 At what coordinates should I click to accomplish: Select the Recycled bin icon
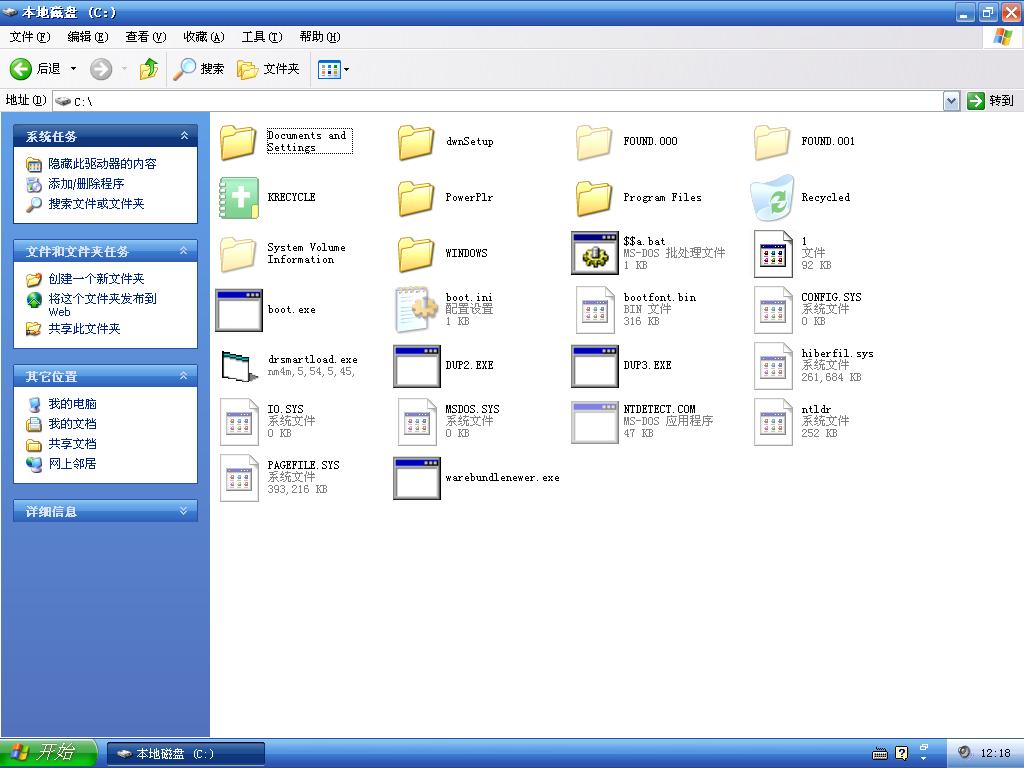(x=772, y=198)
